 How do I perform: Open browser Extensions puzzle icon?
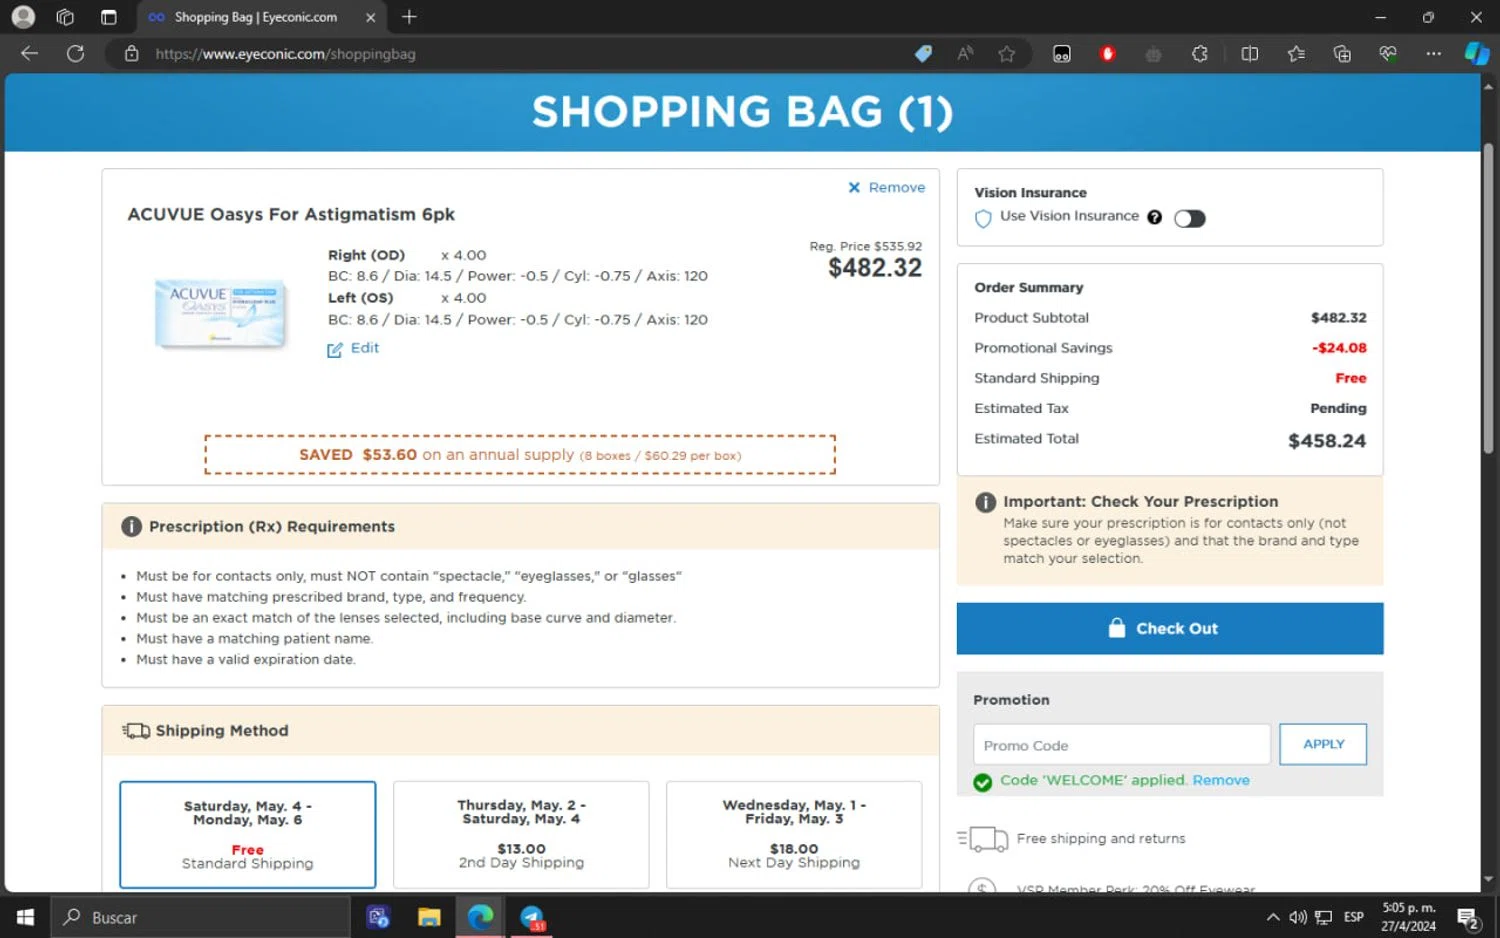pyautogui.click(x=1199, y=54)
